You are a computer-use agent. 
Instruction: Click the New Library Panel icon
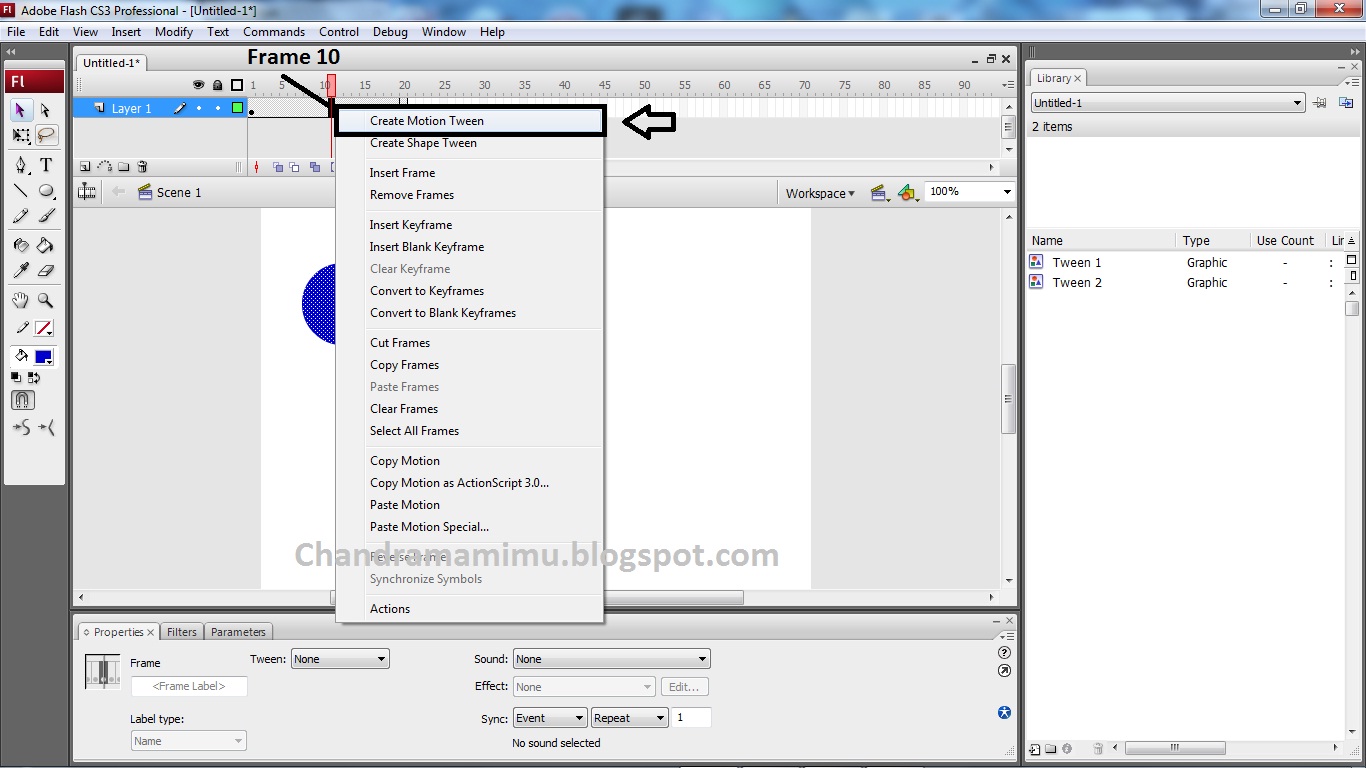click(x=1346, y=102)
